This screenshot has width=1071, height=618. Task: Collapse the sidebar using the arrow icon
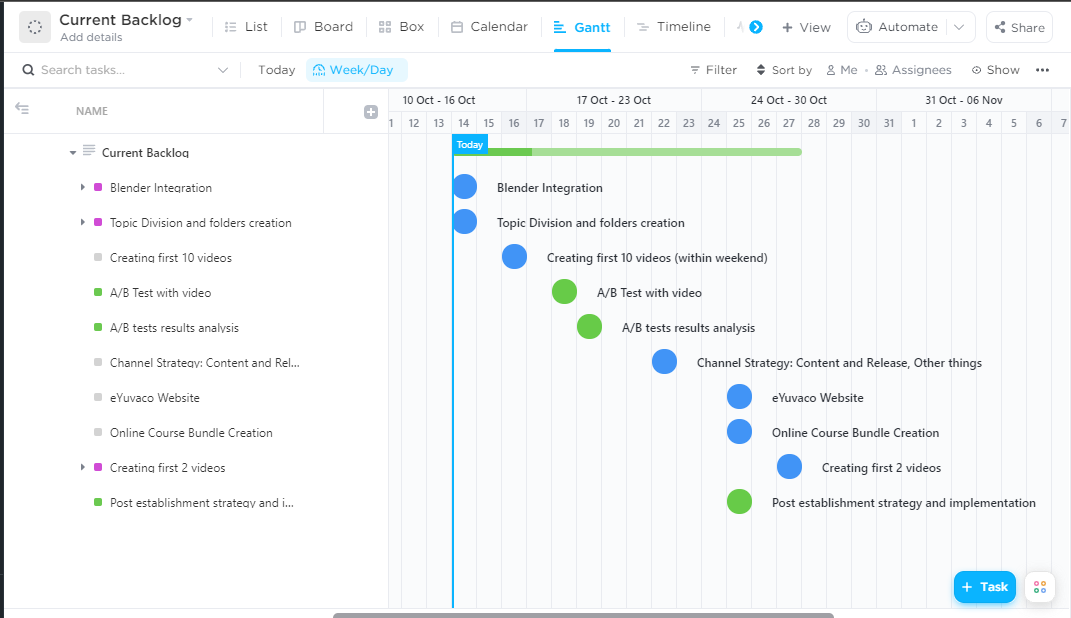pos(22,110)
